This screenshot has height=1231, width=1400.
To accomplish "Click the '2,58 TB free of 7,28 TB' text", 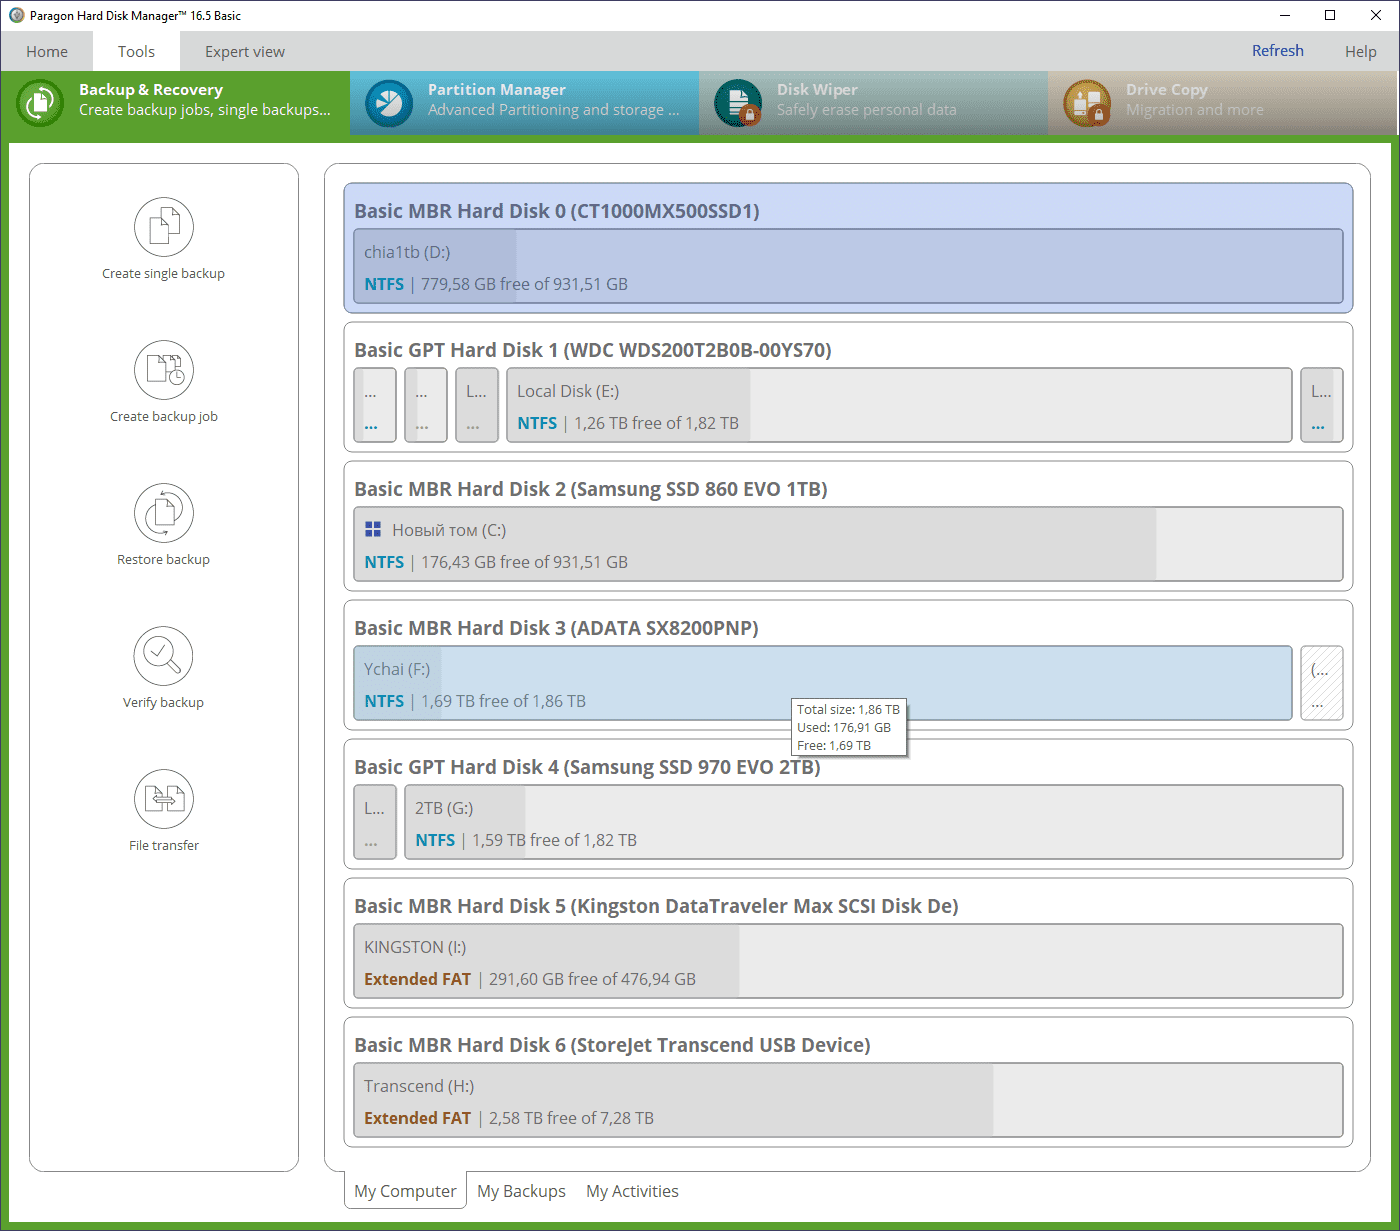I will (571, 1118).
